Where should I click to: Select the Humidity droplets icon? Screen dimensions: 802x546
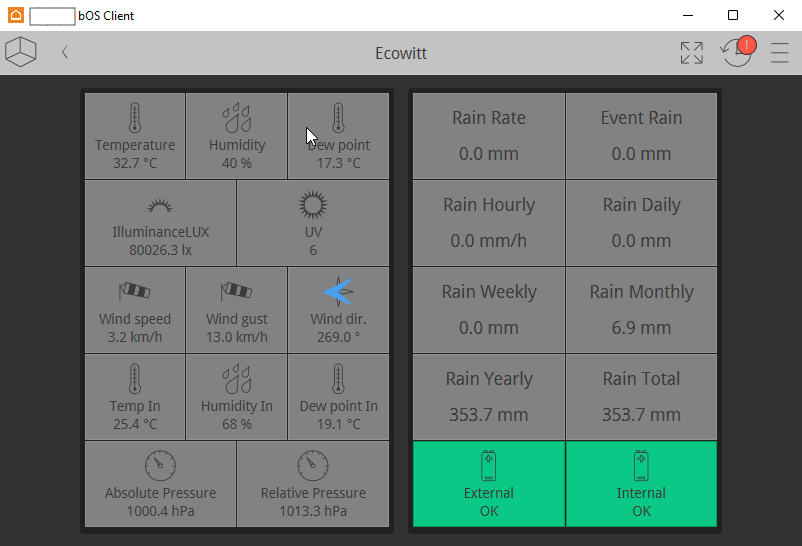(x=237, y=118)
